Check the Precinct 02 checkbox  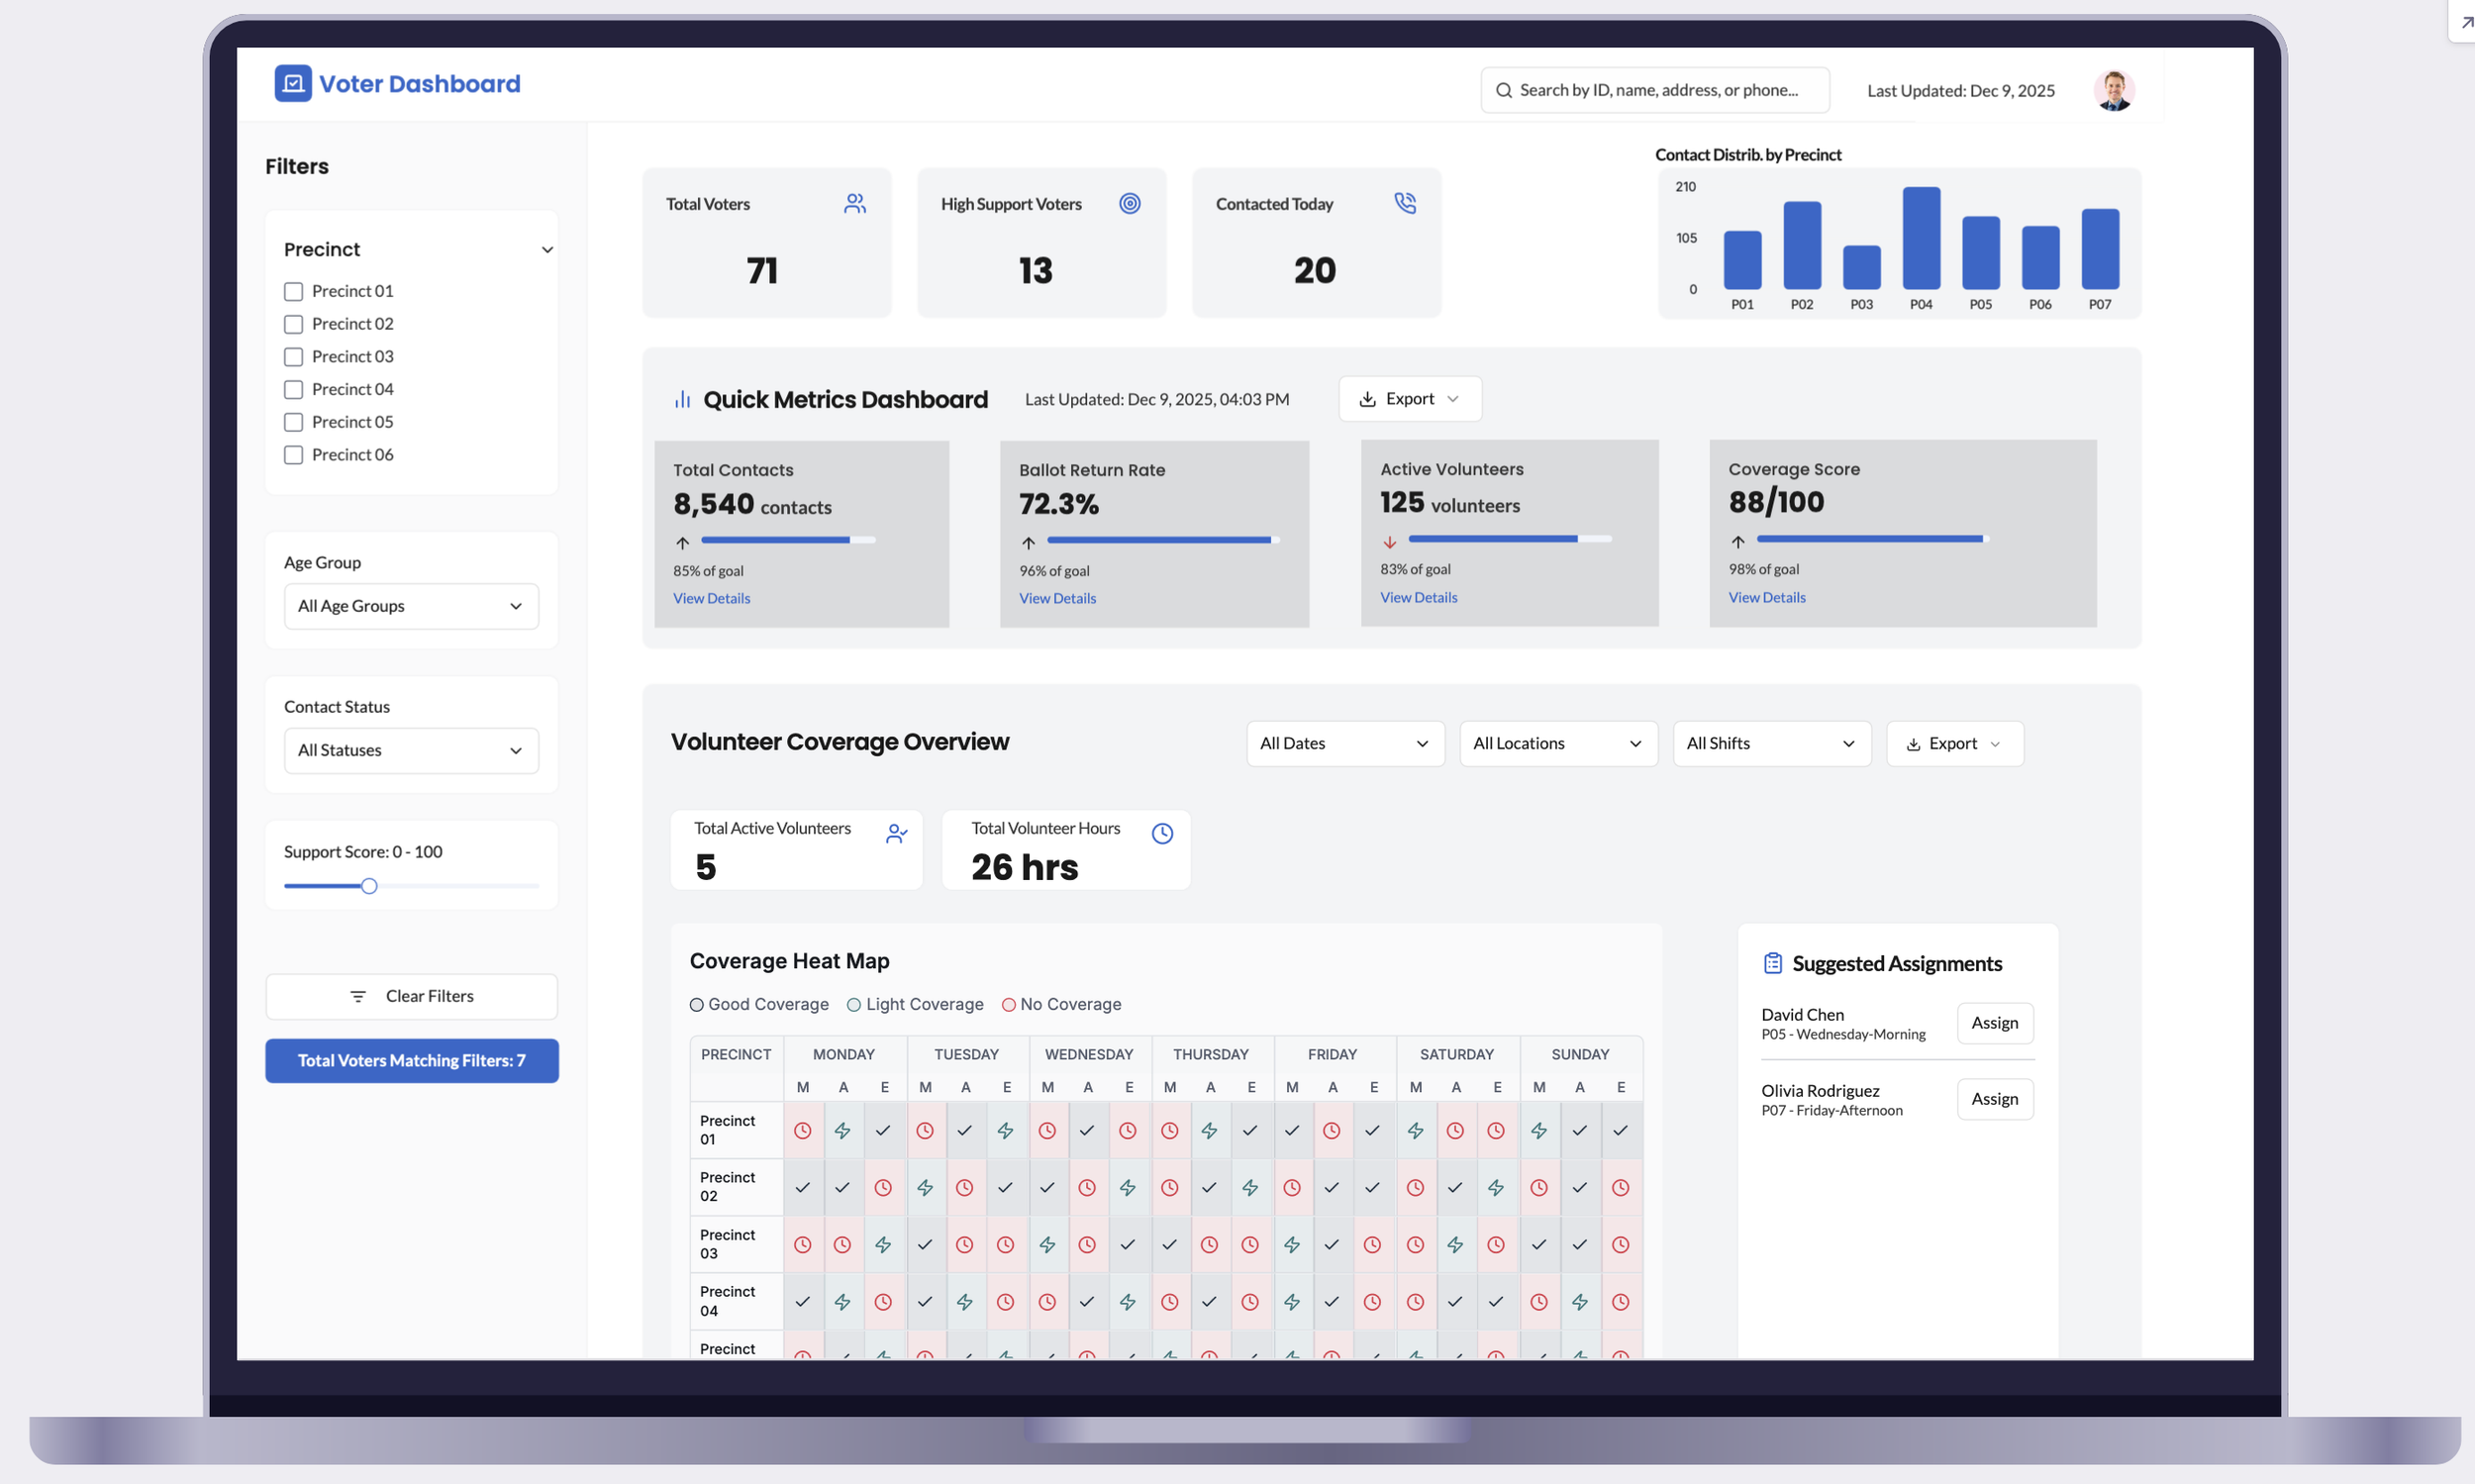293,325
